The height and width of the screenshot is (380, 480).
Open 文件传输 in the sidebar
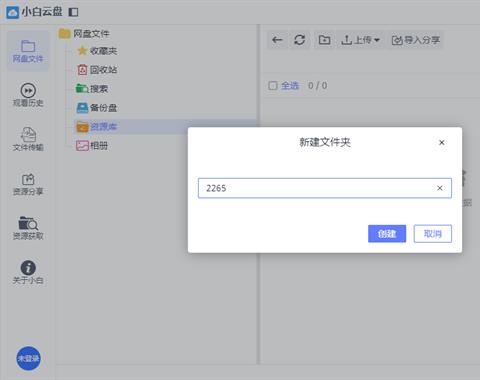(x=28, y=139)
